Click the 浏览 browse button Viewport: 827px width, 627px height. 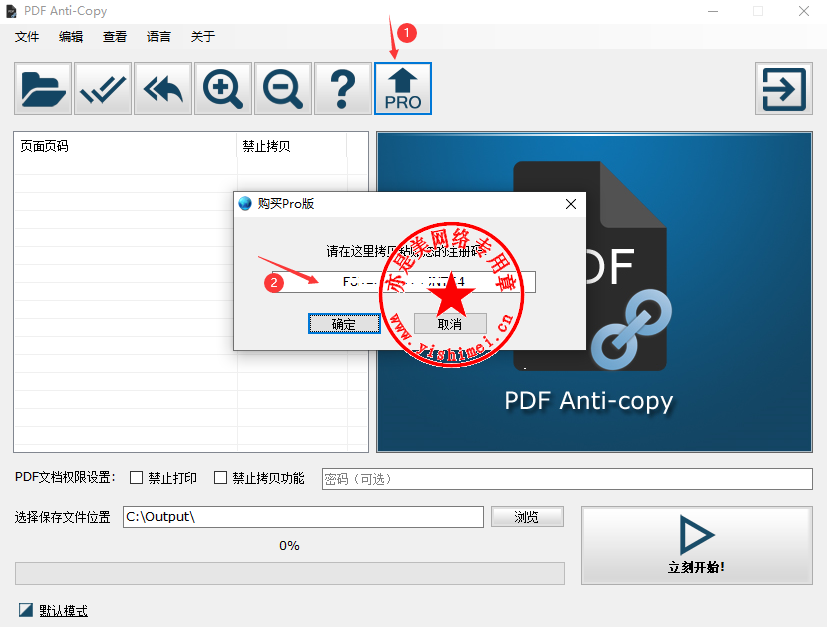pos(527,517)
